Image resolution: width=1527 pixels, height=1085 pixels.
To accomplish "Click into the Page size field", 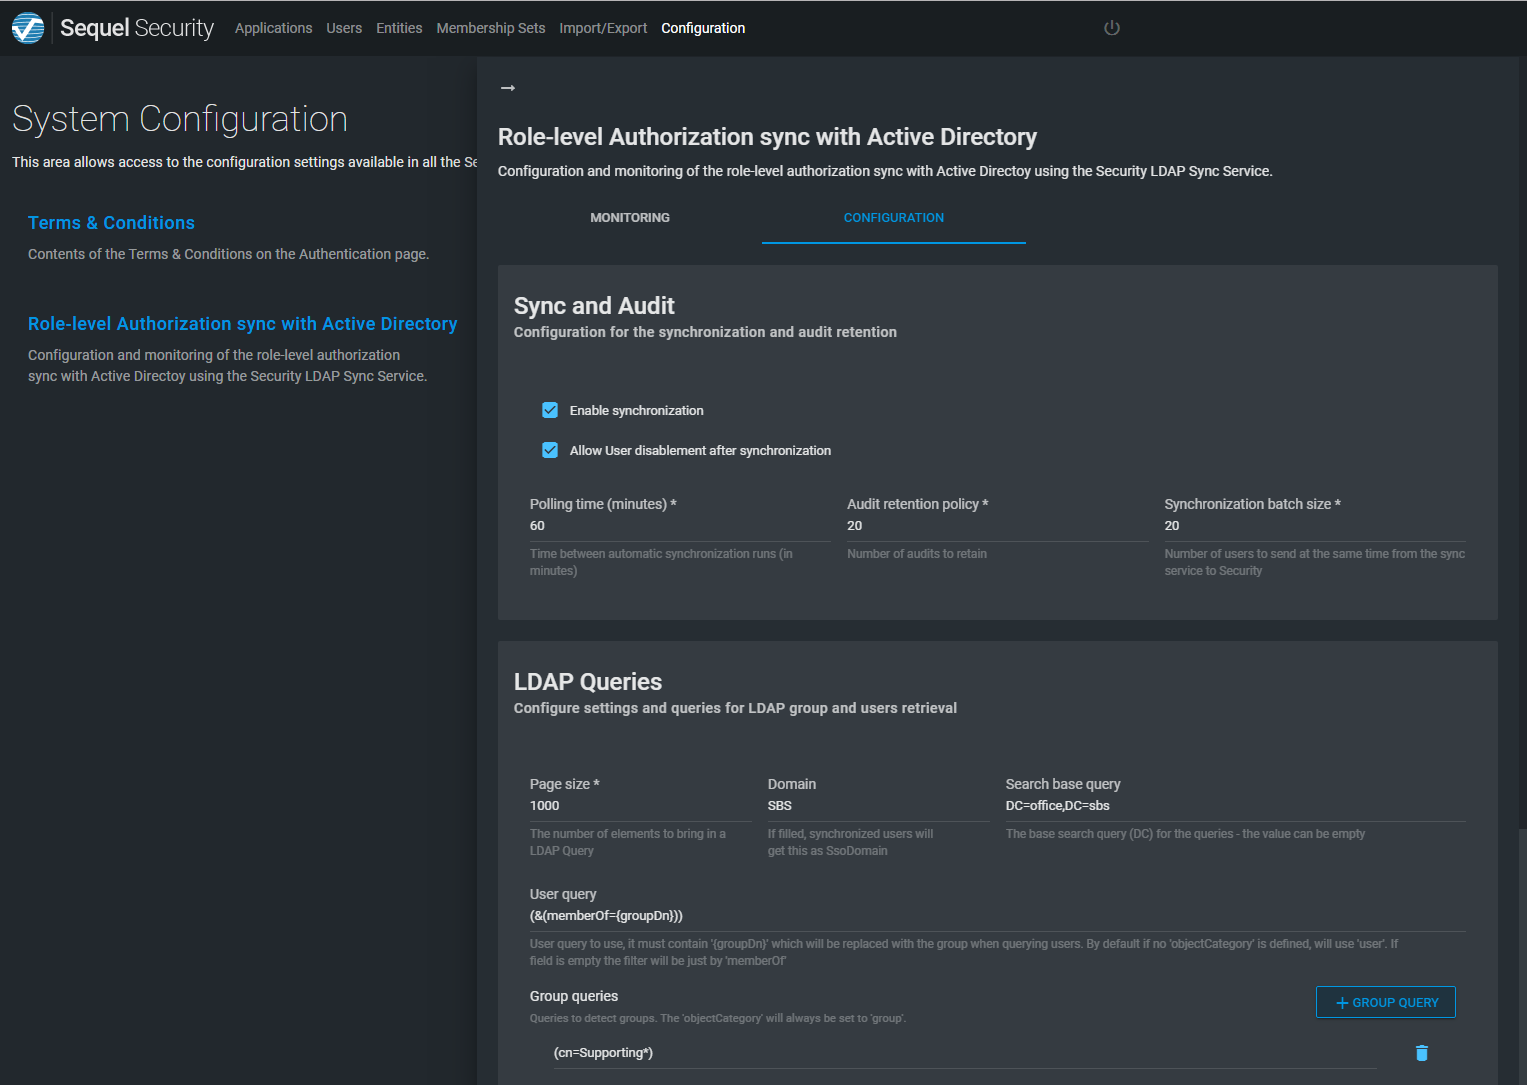I will coord(640,806).
